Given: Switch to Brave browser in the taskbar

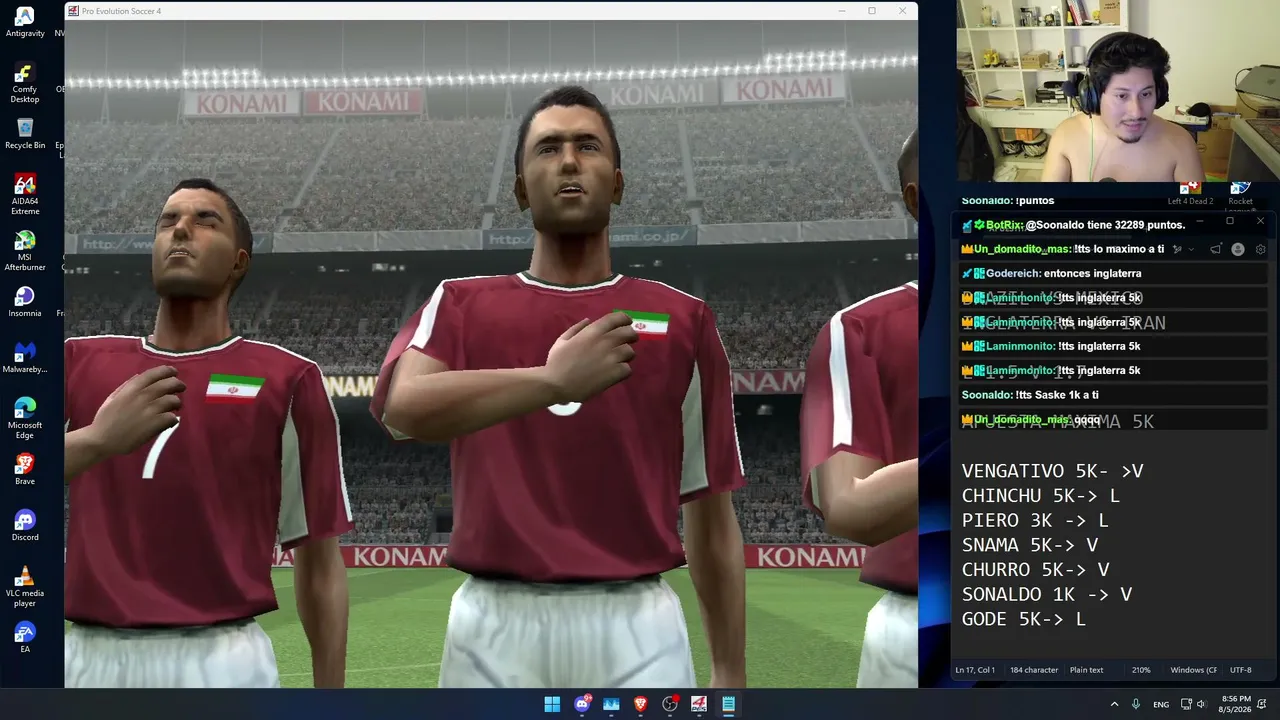Looking at the screenshot, I should (x=641, y=704).
